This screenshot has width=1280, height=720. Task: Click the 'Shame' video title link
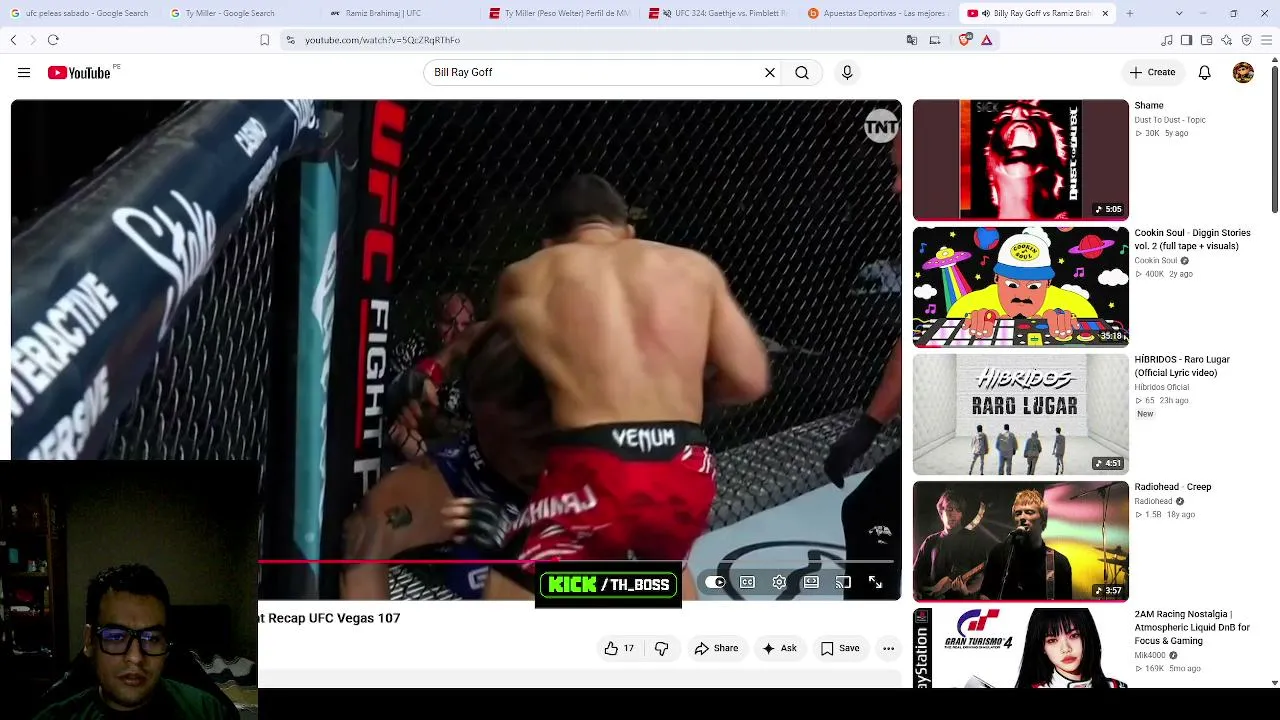1149,105
